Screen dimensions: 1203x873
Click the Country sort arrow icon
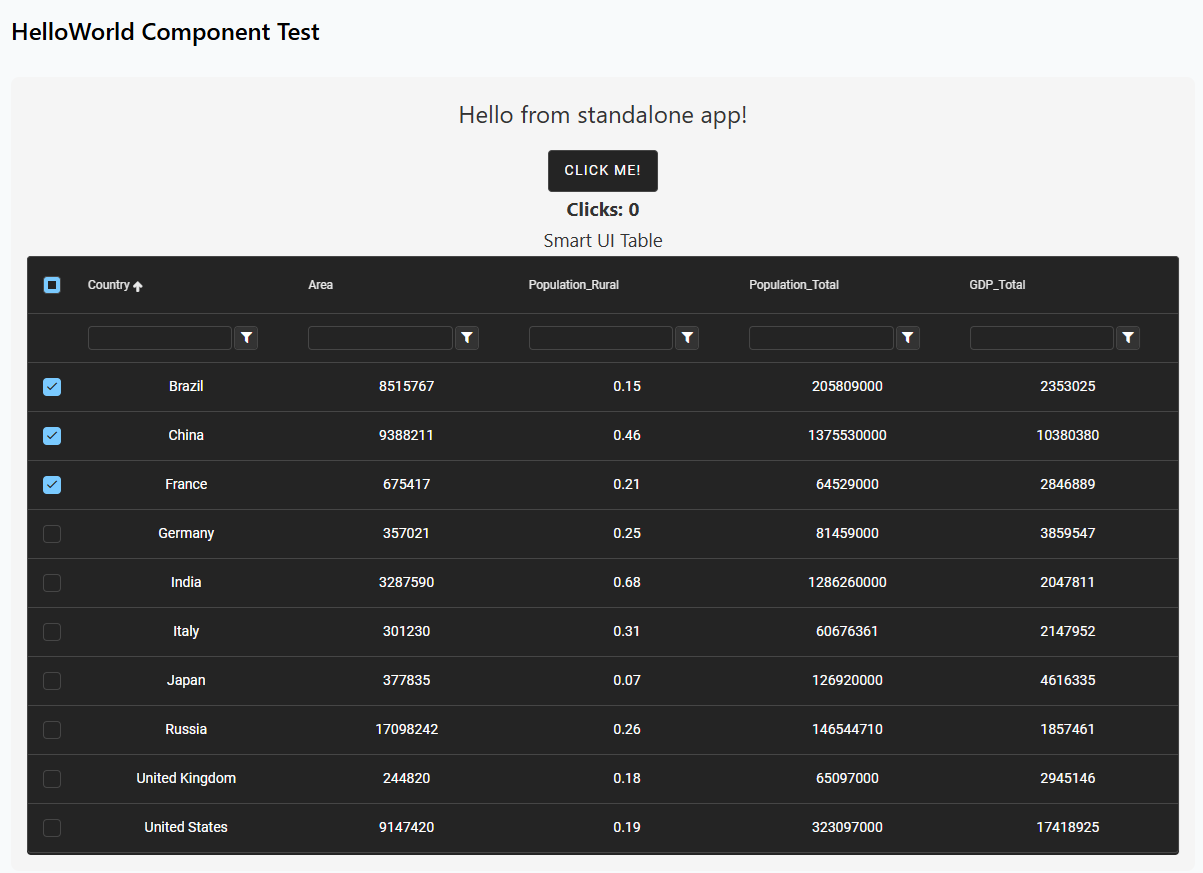click(138, 286)
